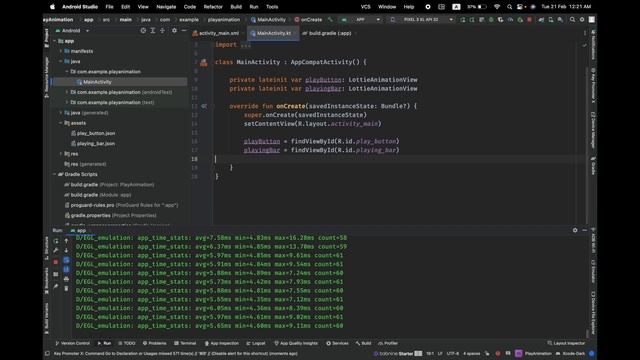Switch to activity_main.xml editor tab
640x360 pixels.
218,33
